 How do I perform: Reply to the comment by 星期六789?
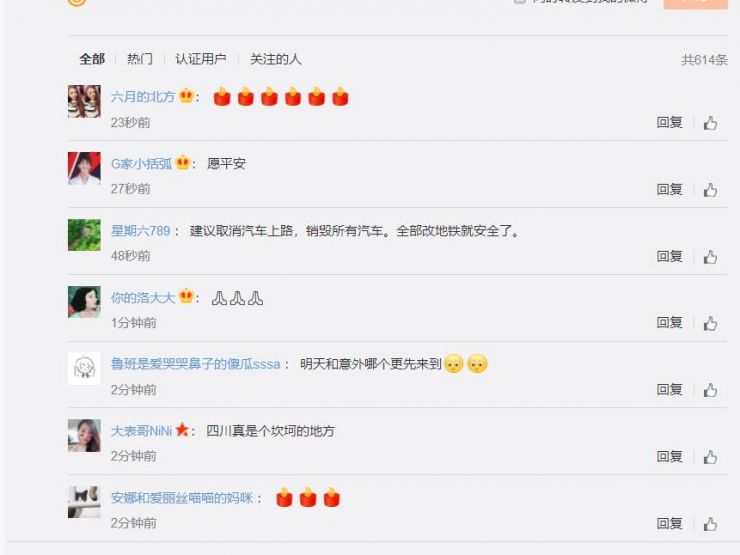670,256
